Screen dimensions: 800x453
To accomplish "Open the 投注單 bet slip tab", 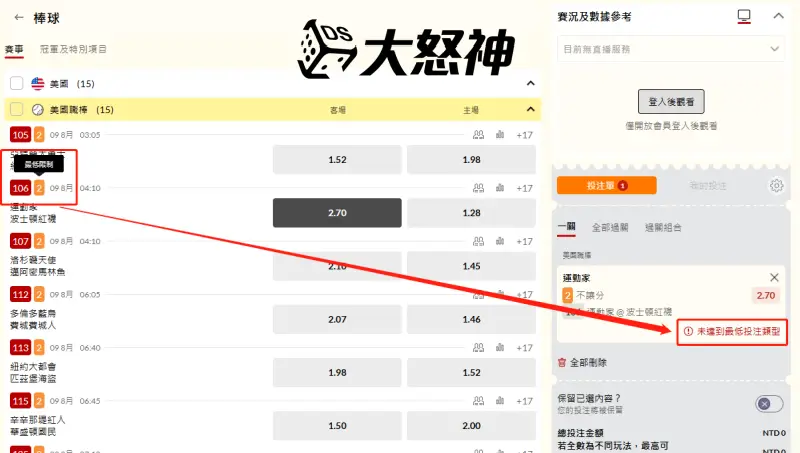I will (607, 186).
